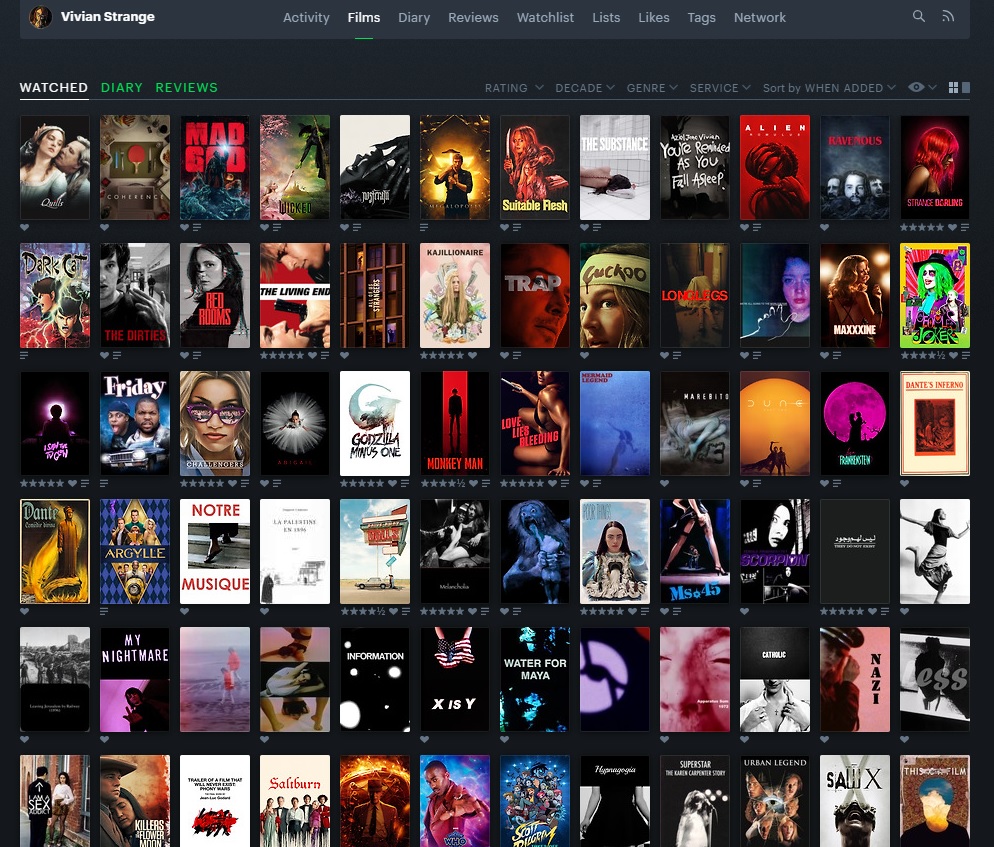Open the review icon under Poor Things
This screenshot has height=847, width=994.
tap(645, 611)
